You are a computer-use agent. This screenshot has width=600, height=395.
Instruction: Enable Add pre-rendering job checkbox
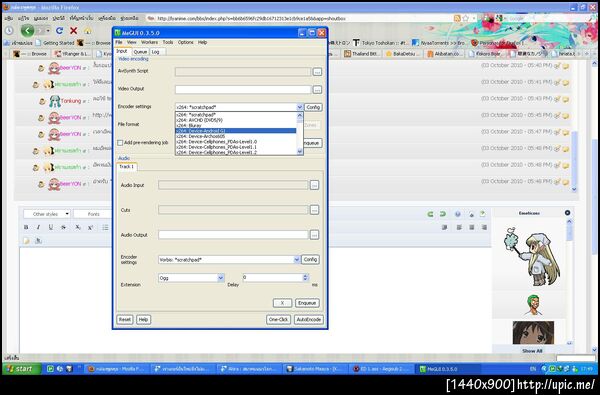coord(120,143)
